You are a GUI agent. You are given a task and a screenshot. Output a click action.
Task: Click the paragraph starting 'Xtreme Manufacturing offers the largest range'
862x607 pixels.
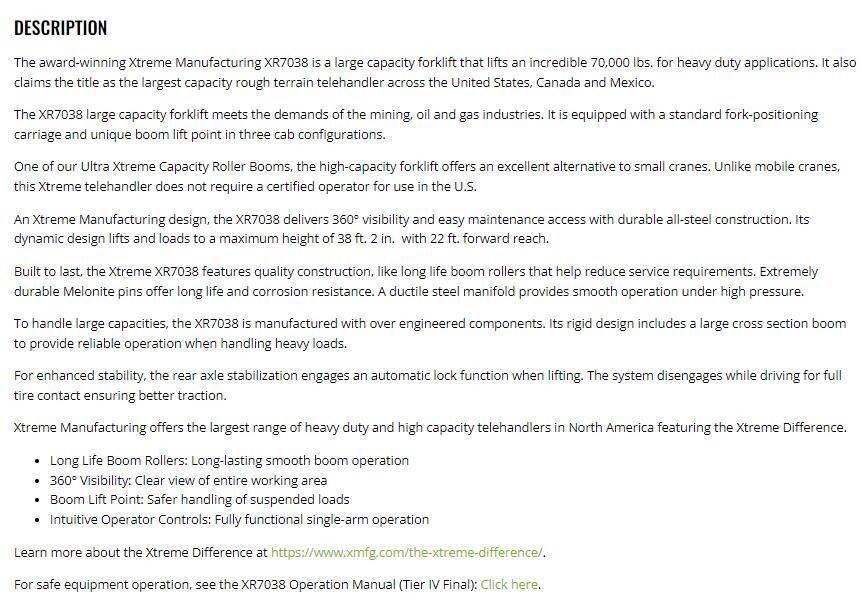pyautogui.click(x=400, y=428)
